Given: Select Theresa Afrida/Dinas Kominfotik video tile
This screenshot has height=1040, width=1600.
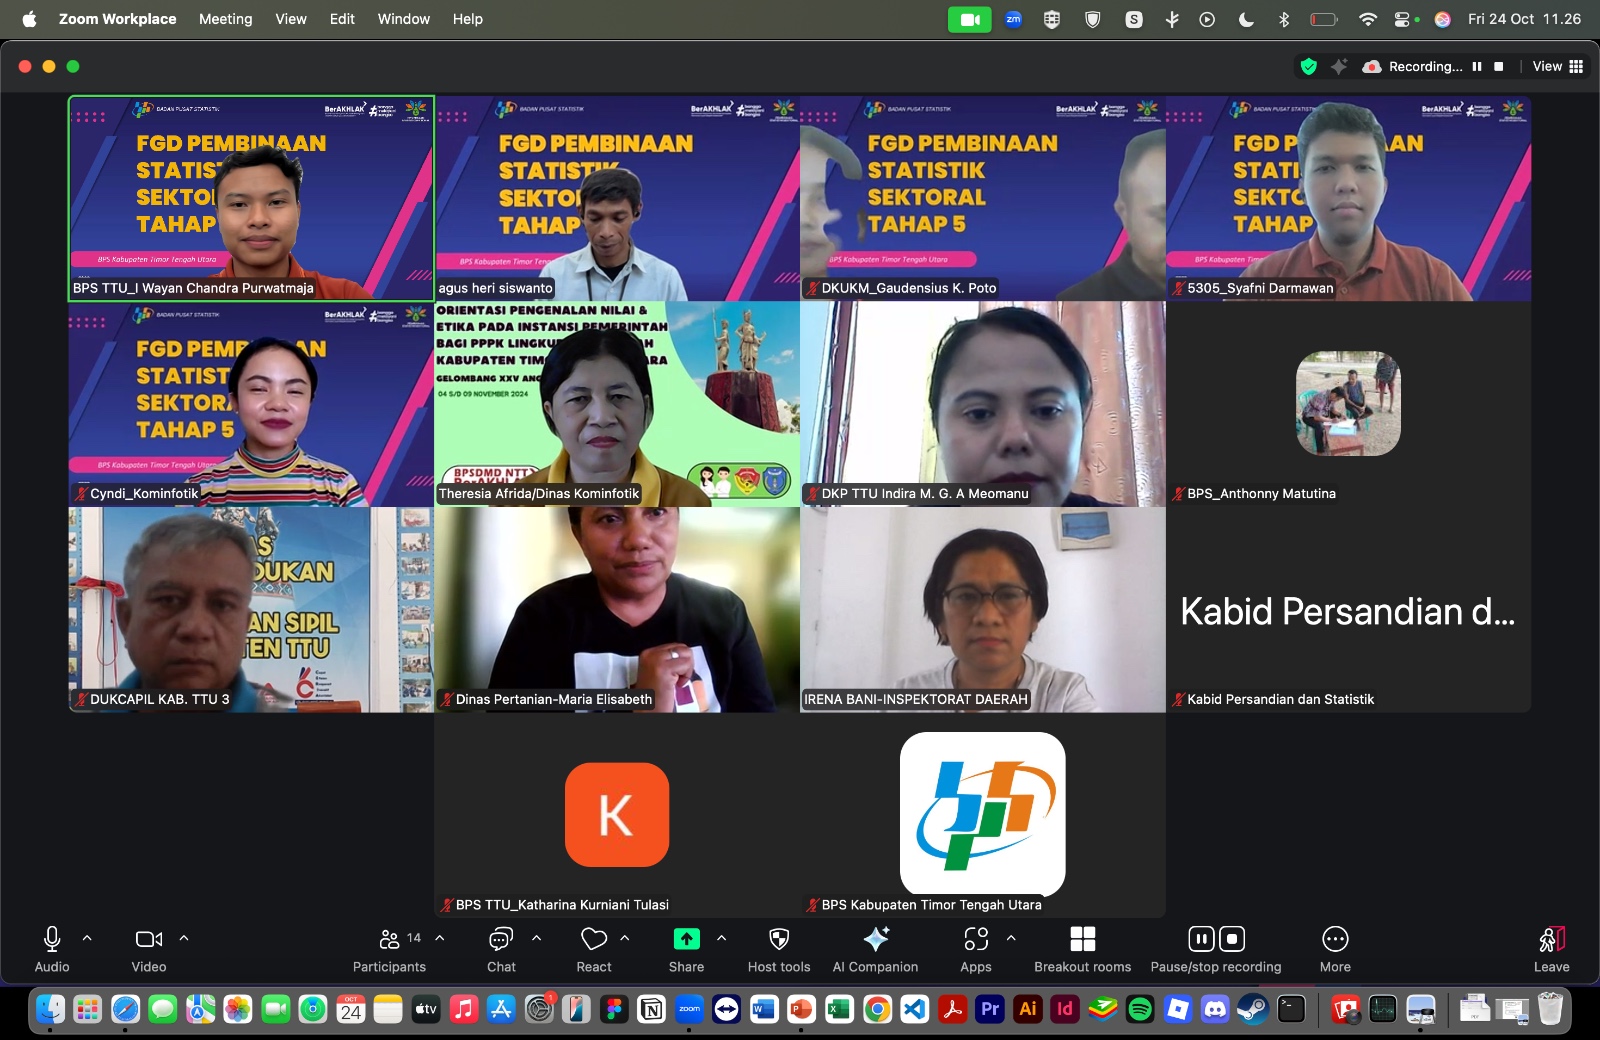Looking at the screenshot, I should [617, 404].
